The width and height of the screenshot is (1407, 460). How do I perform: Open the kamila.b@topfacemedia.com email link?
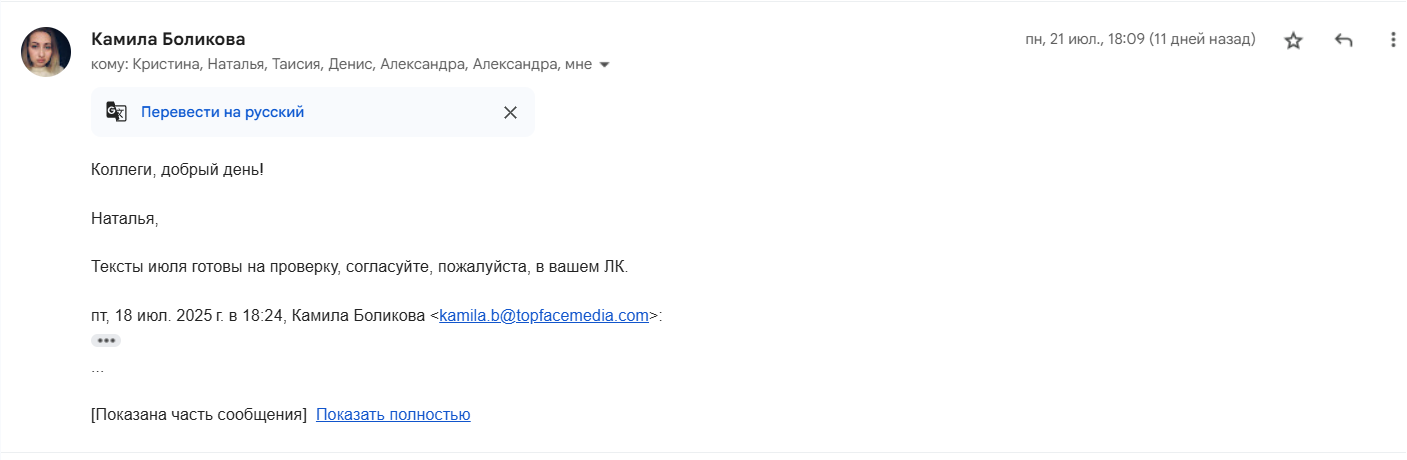point(544,316)
